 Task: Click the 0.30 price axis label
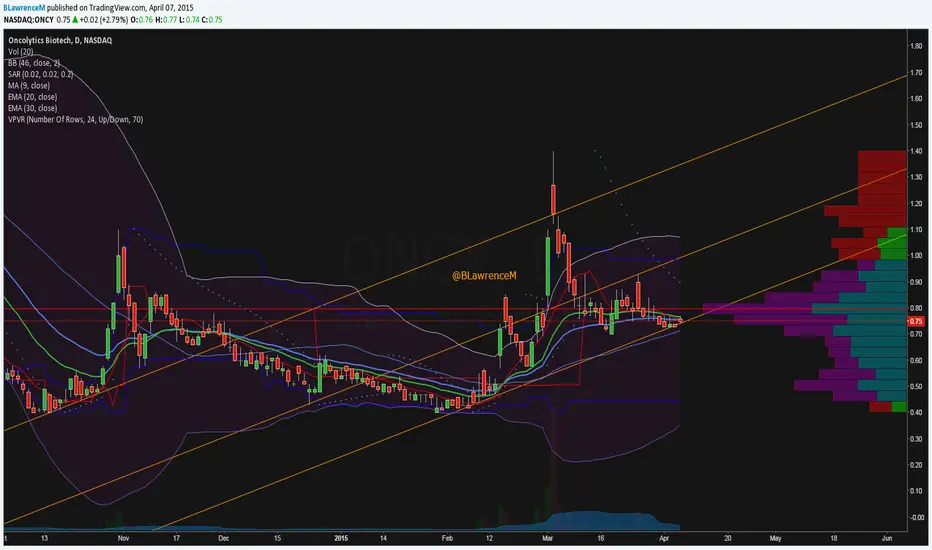[916, 439]
